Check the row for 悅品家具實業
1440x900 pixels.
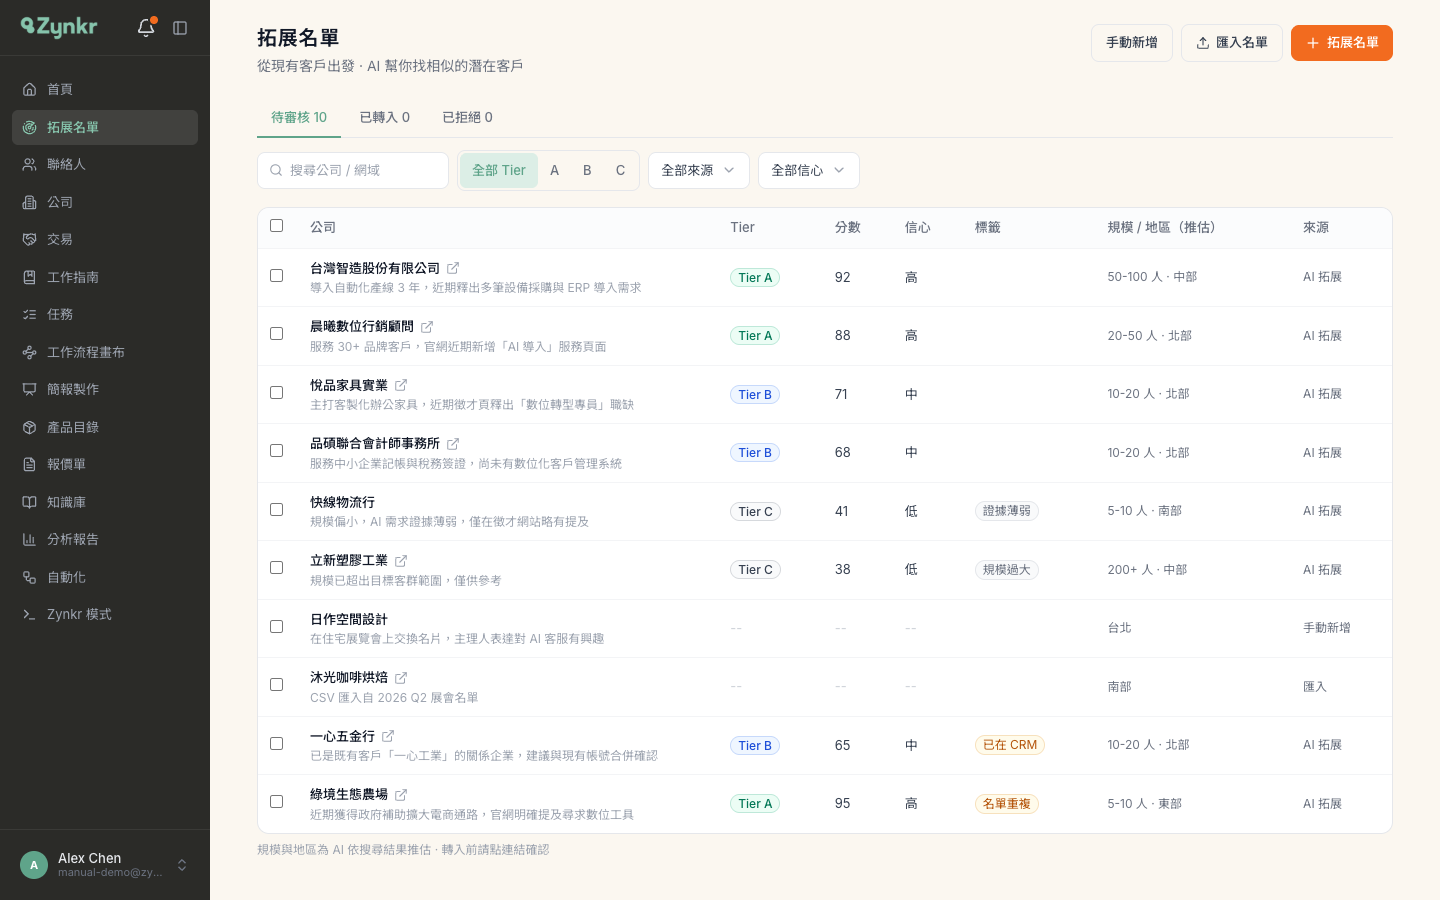277,393
